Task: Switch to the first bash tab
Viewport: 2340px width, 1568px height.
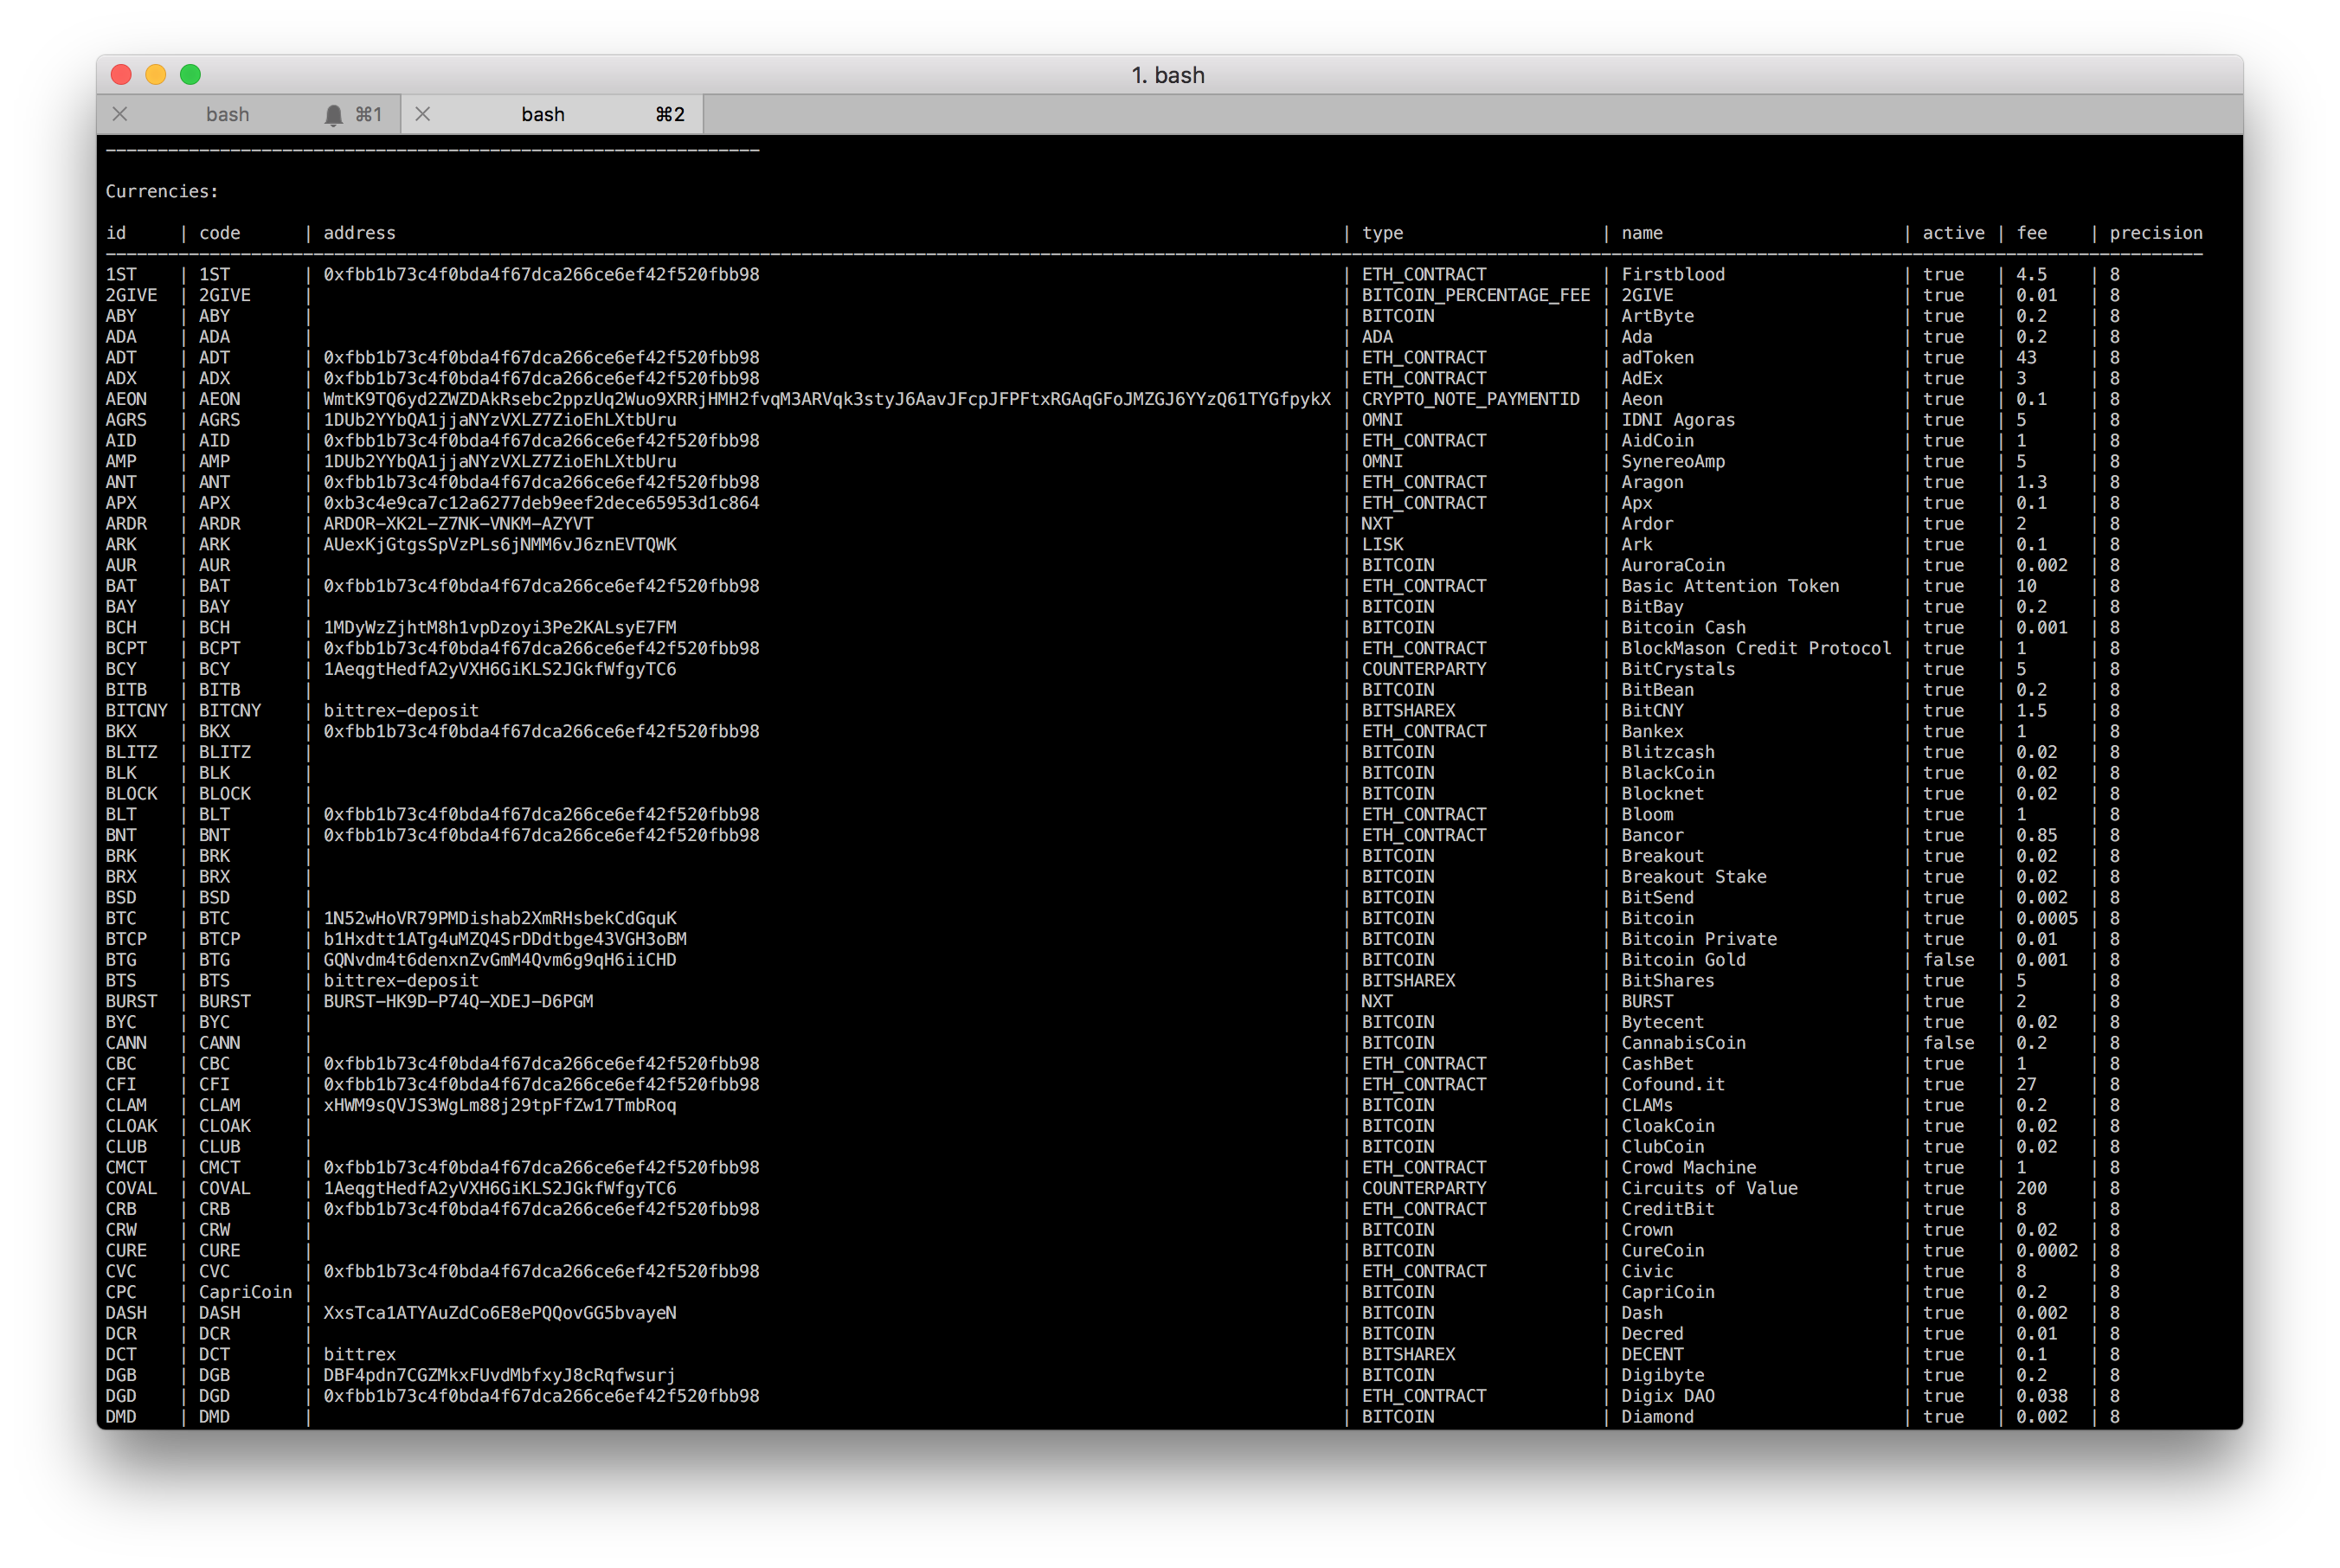Action: pos(228,114)
